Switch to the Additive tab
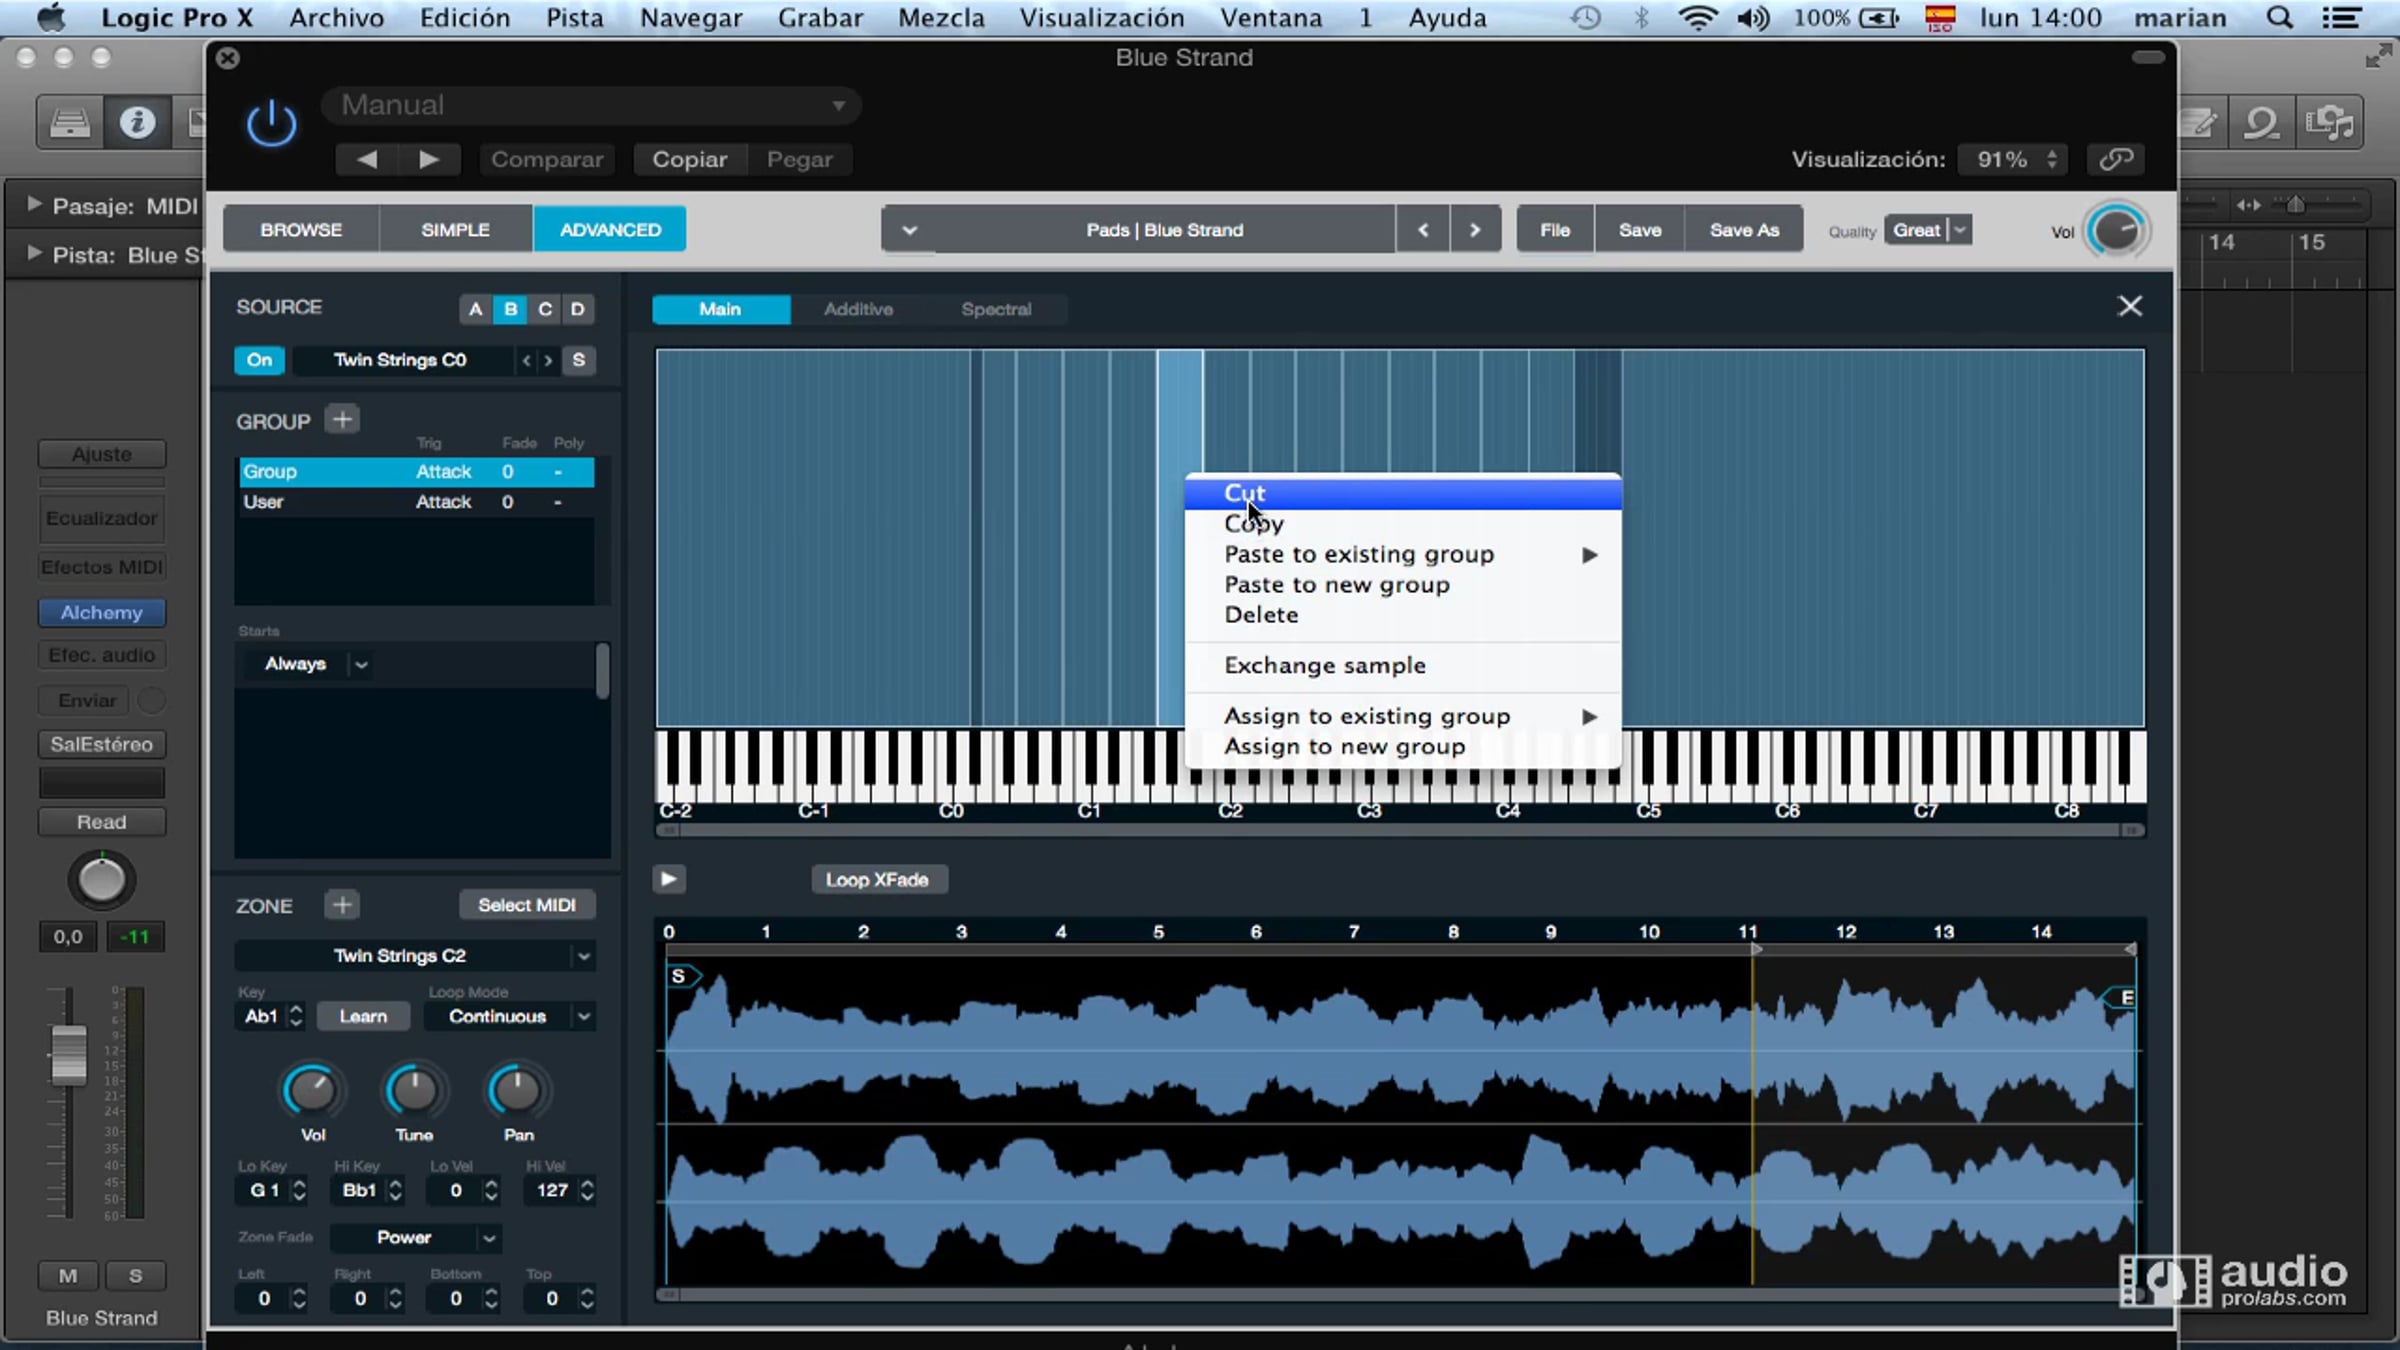2400x1350 pixels. click(x=858, y=309)
